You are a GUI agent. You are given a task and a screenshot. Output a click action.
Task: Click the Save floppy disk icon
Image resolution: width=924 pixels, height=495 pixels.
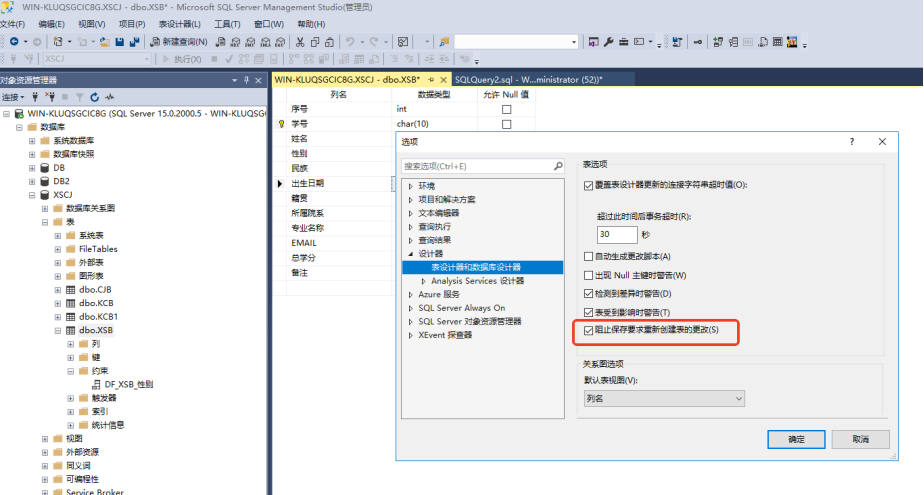point(120,42)
